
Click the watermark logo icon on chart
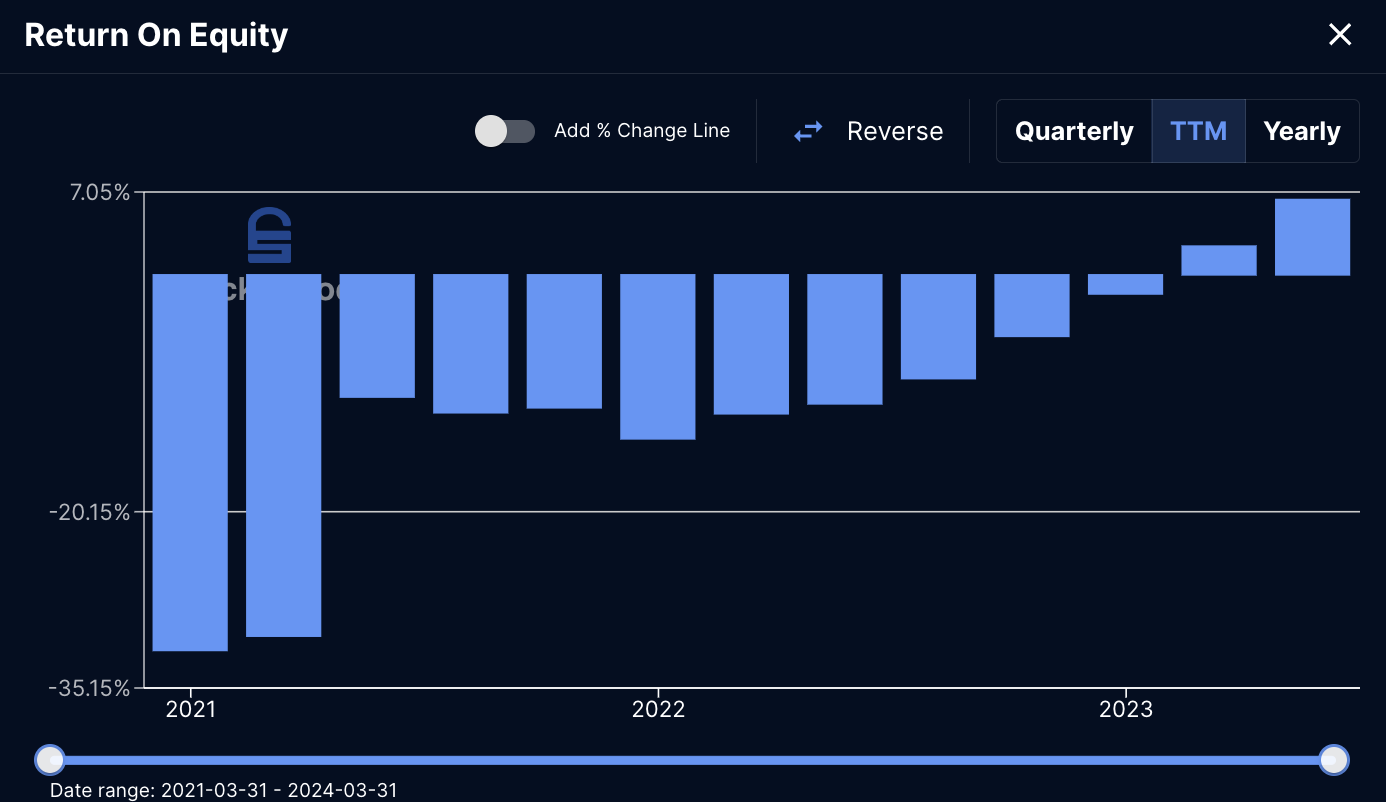pos(269,236)
